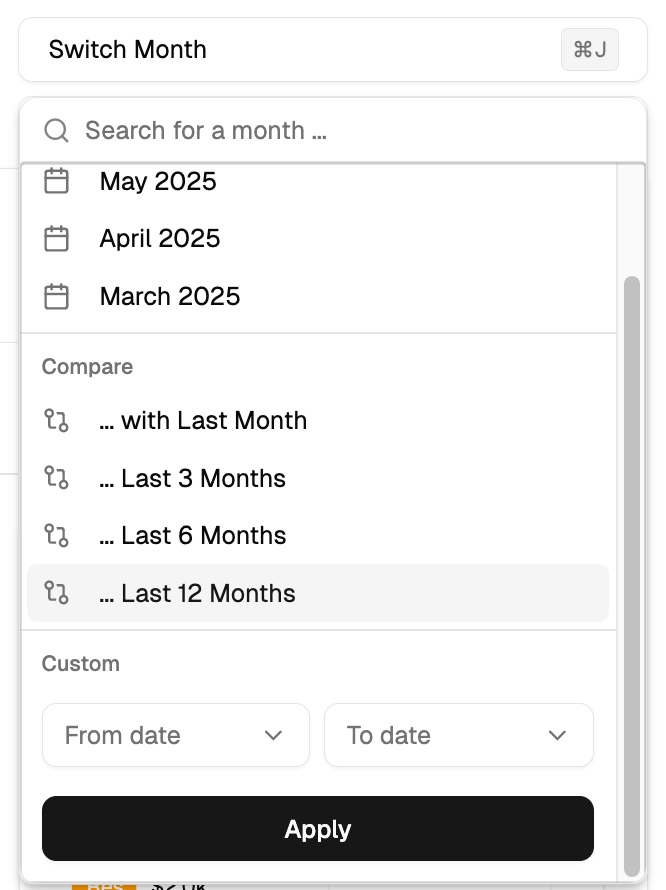Viewport: 666px width, 890px height.
Task: Expand the From date chevron arrow
Action: [x=274, y=736]
